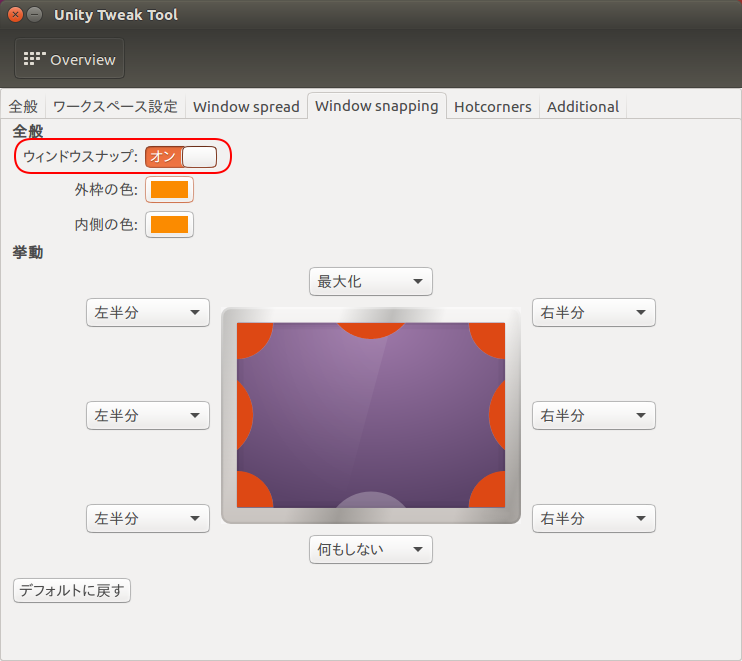Close the Unity Tweak Tool window
This screenshot has width=742, height=661.
pos(15,15)
